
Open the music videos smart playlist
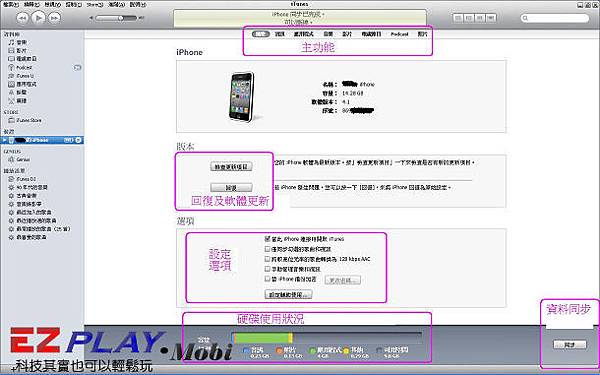[25, 204]
